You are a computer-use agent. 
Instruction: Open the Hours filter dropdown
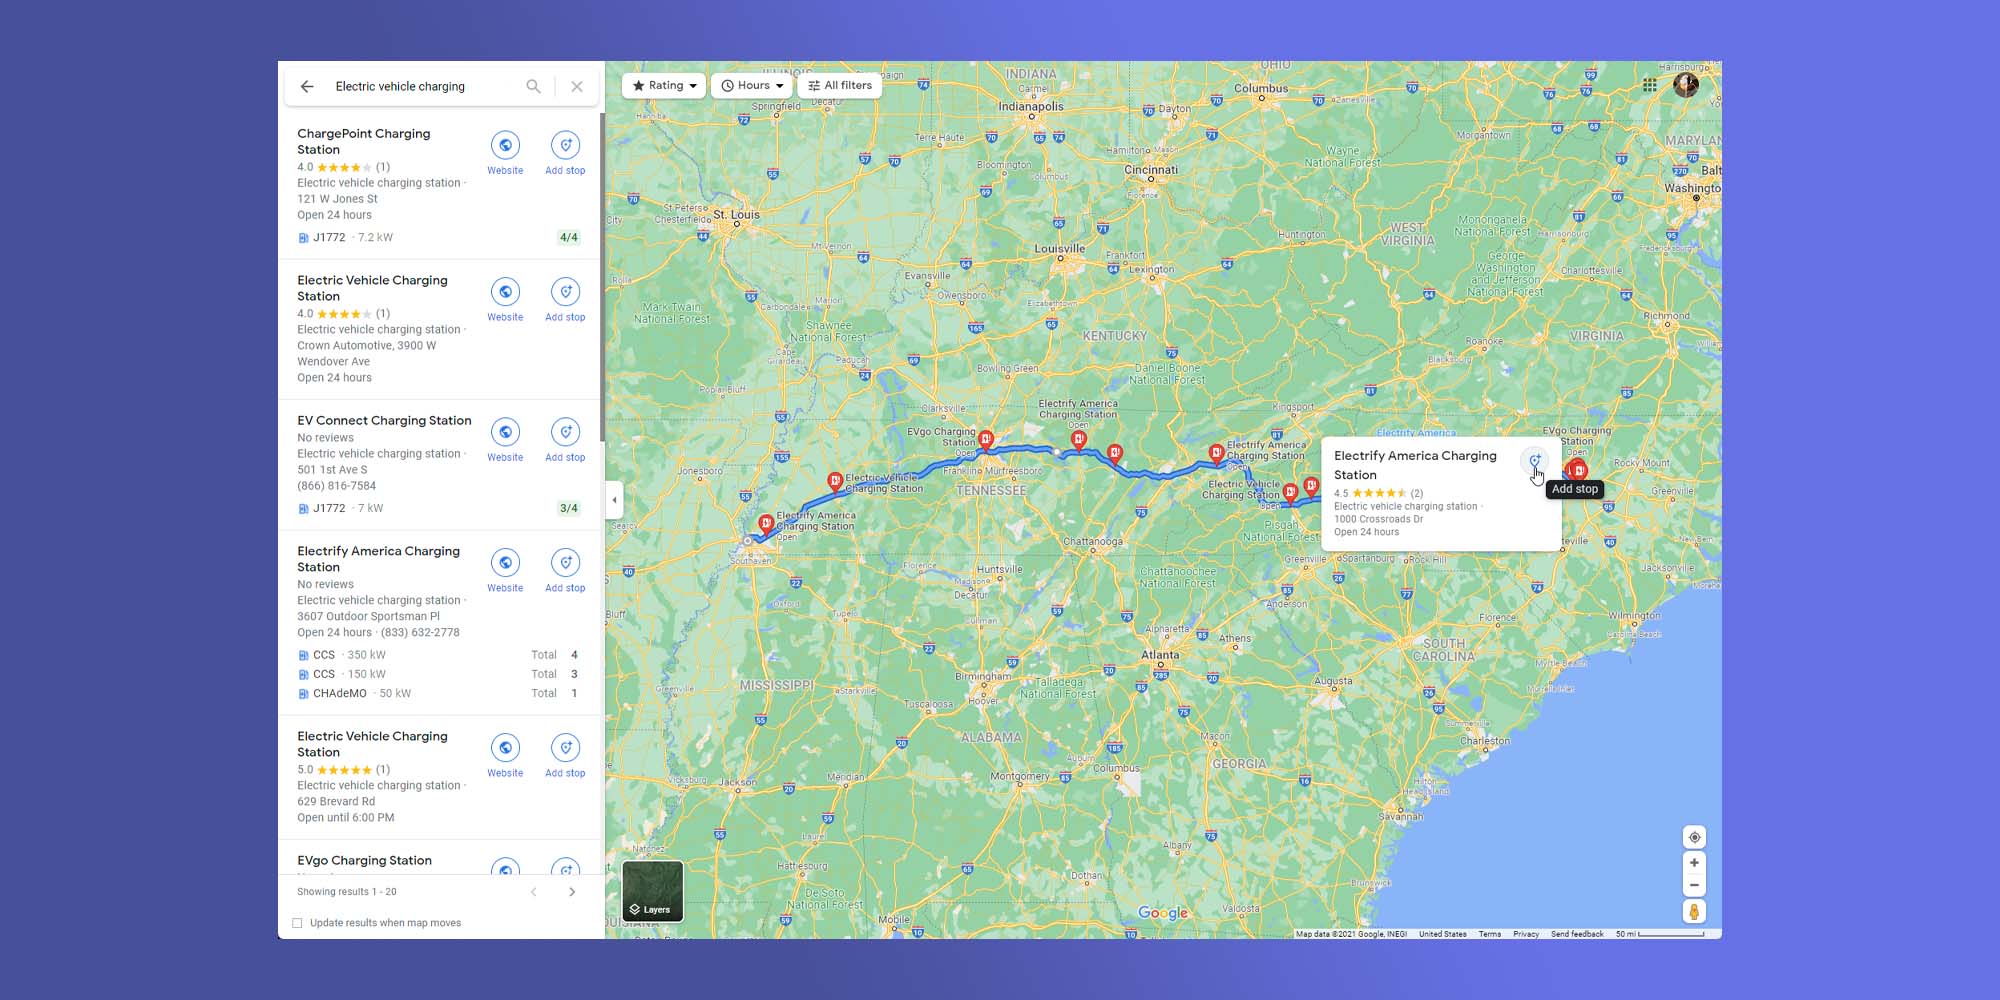[750, 85]
